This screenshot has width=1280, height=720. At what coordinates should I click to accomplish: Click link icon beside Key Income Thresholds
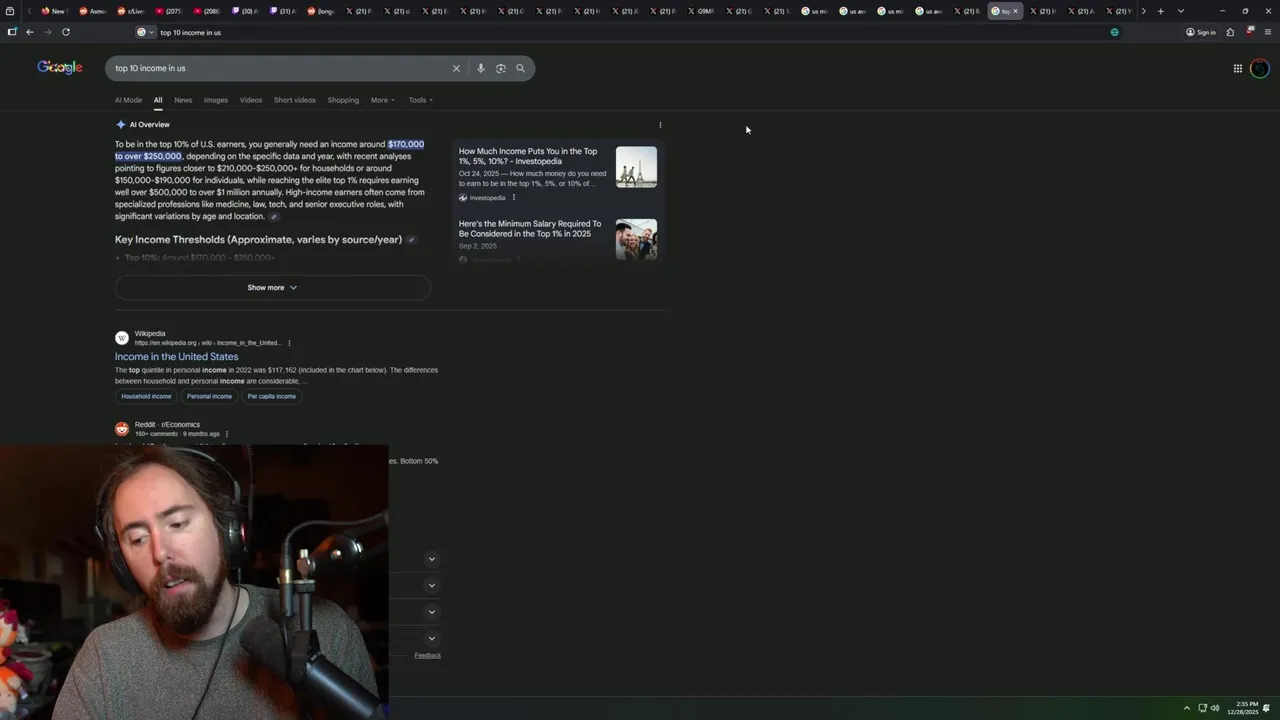[411, 240]
